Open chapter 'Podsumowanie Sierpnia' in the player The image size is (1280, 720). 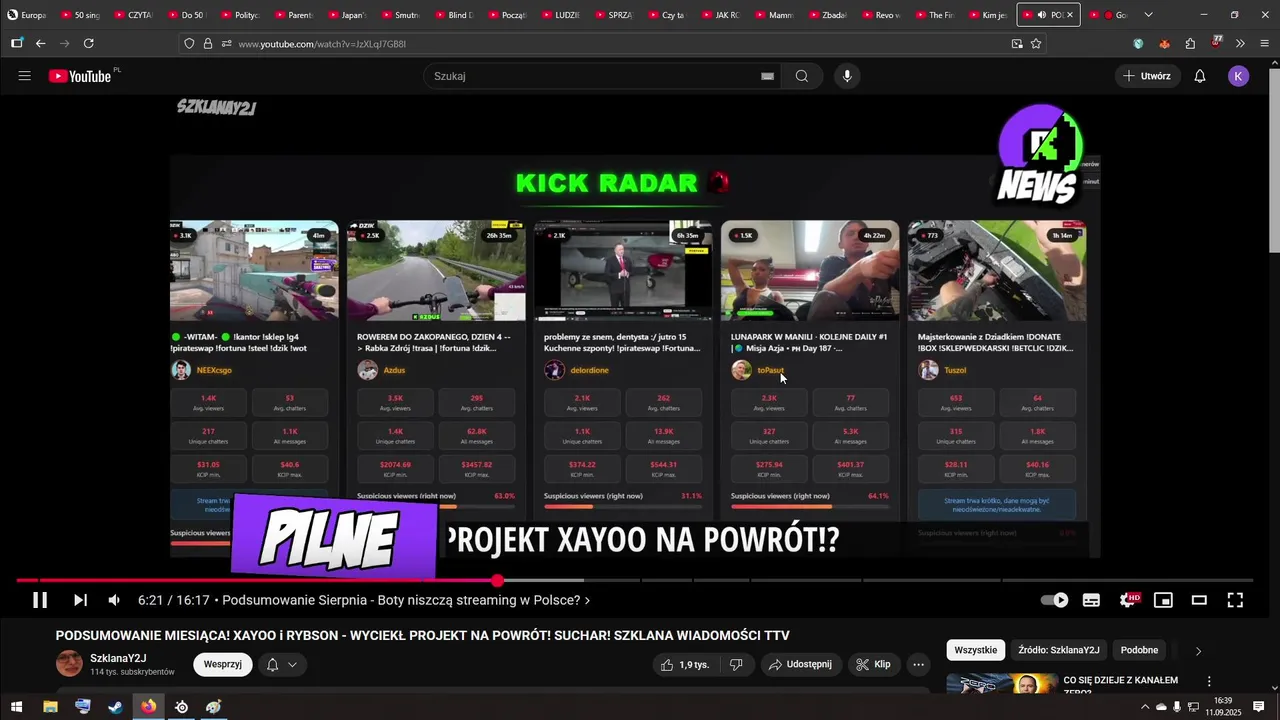406,600
